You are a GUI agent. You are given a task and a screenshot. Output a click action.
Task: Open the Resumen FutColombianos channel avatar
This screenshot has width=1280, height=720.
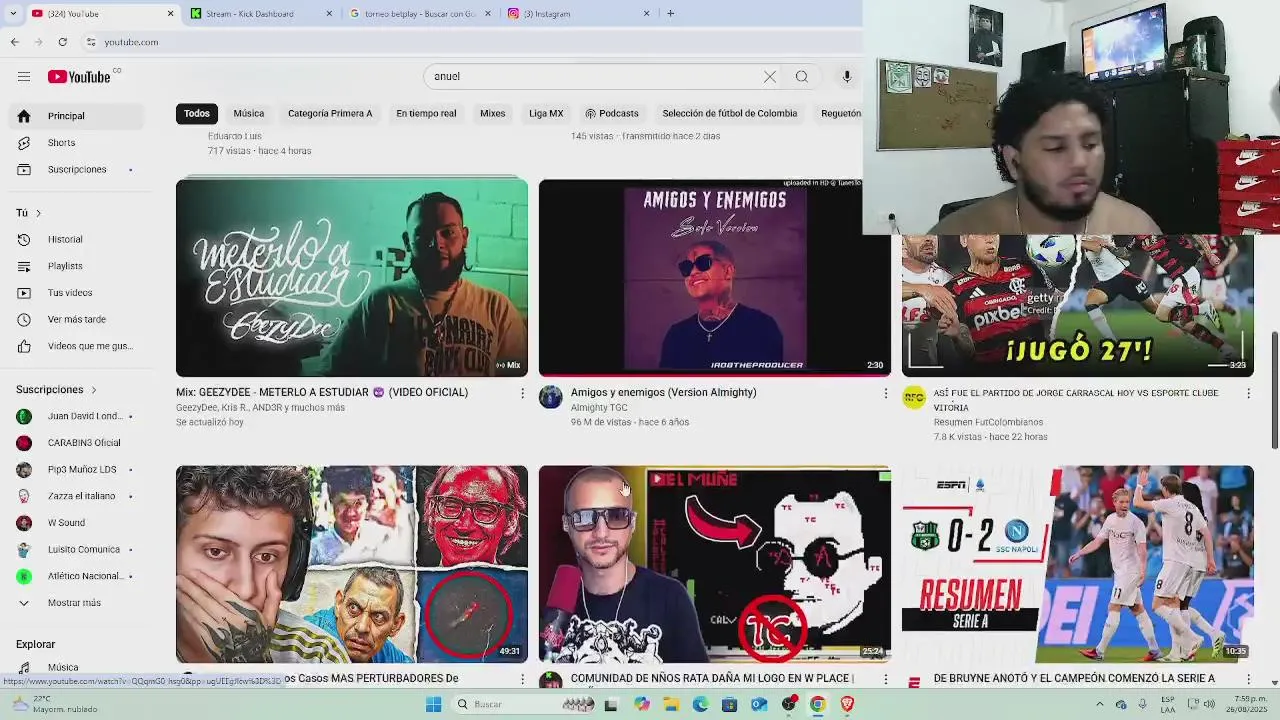(x=914, y=398)
